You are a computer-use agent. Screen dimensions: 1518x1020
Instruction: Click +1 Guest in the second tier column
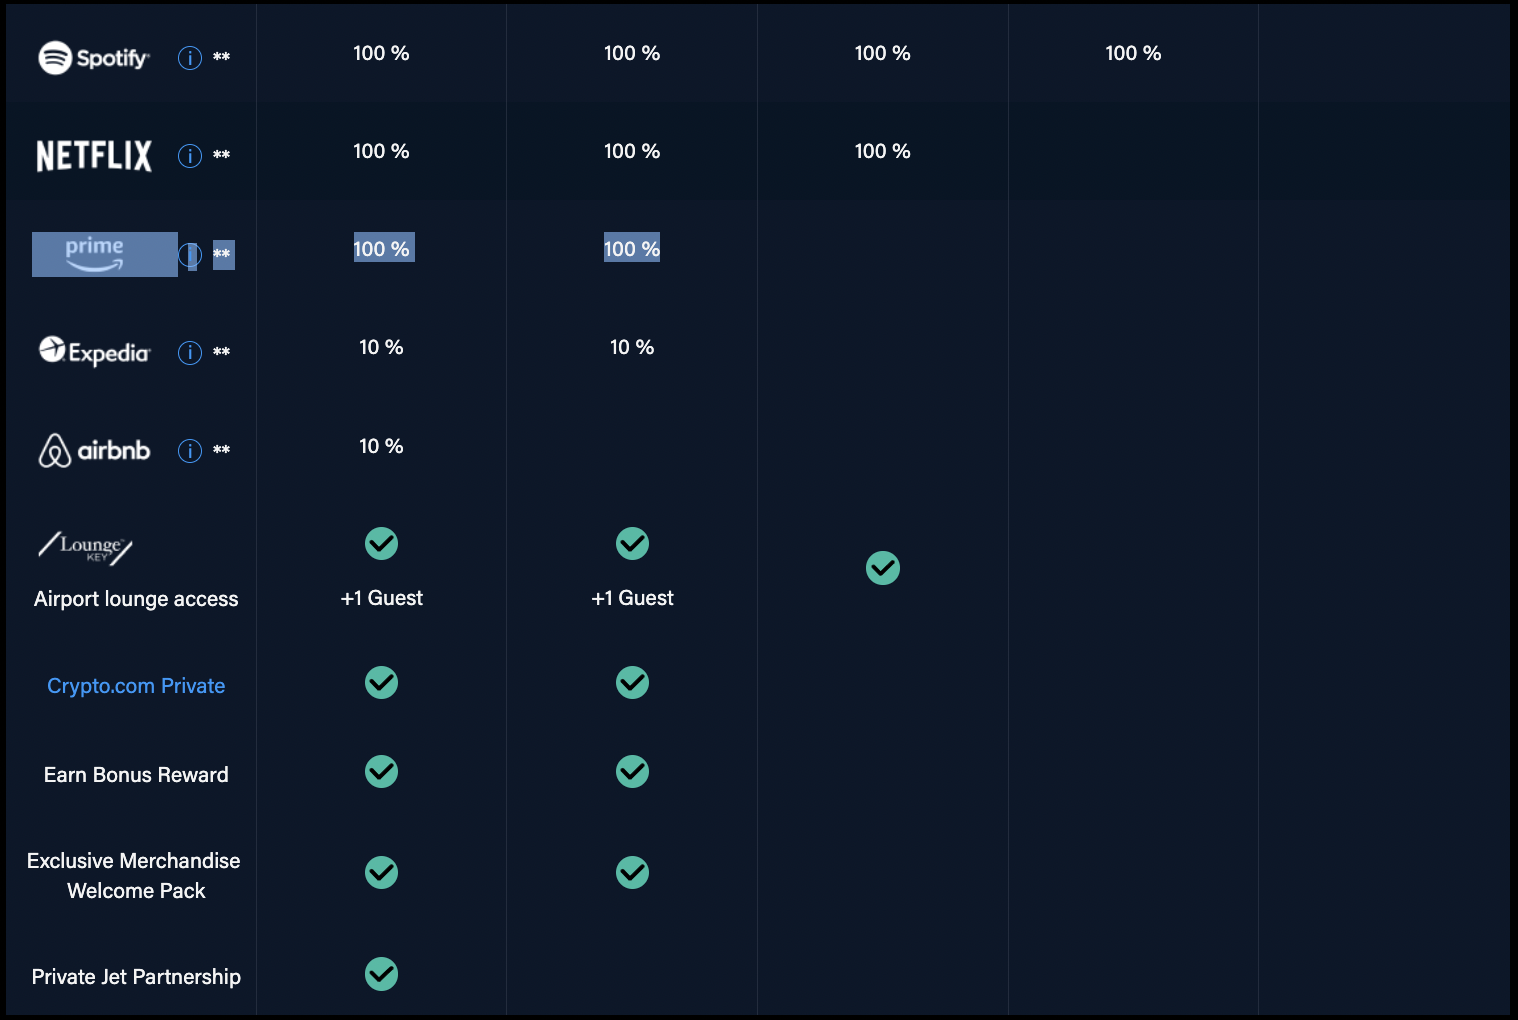(x=632, y=598)
